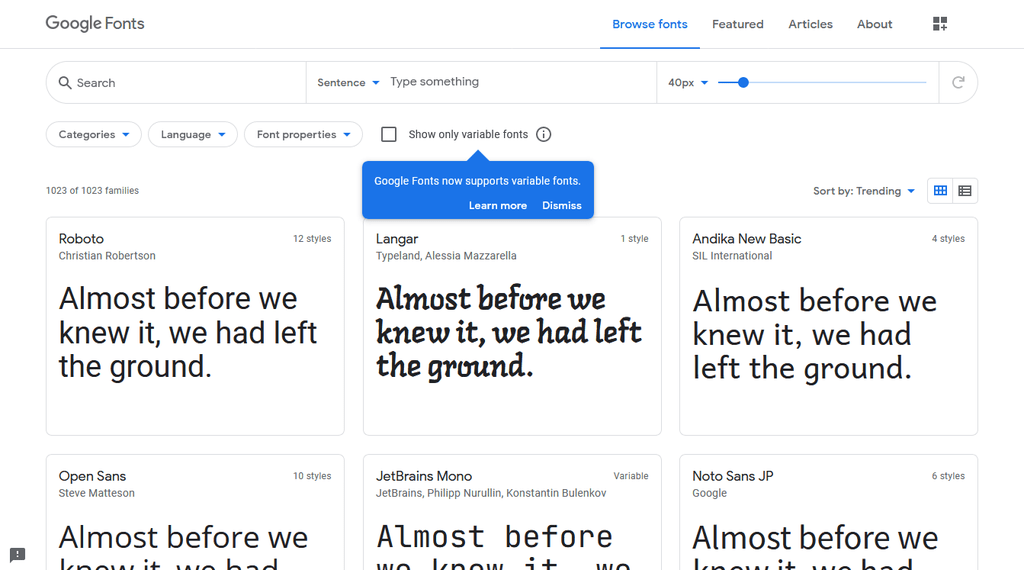Open the Open Sans font card
The image size is (1024, 570).
click(x=195, y=513)
